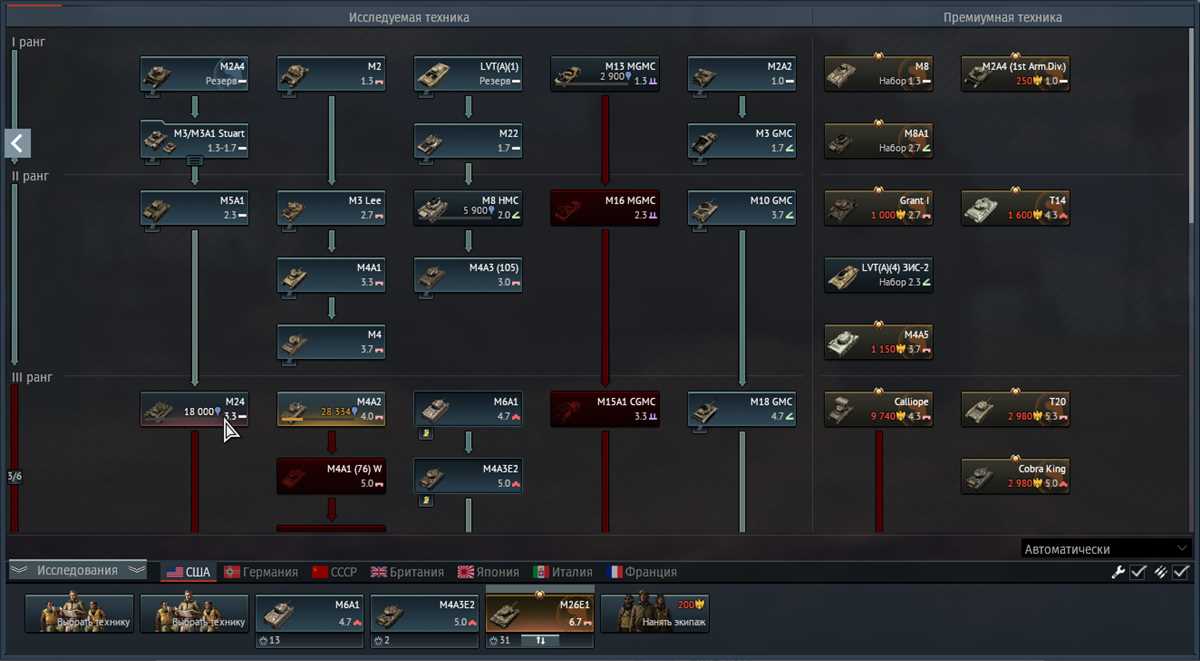Collapse the Исследования panel header
Viewport: 1200px width, 661px height.
77,570
